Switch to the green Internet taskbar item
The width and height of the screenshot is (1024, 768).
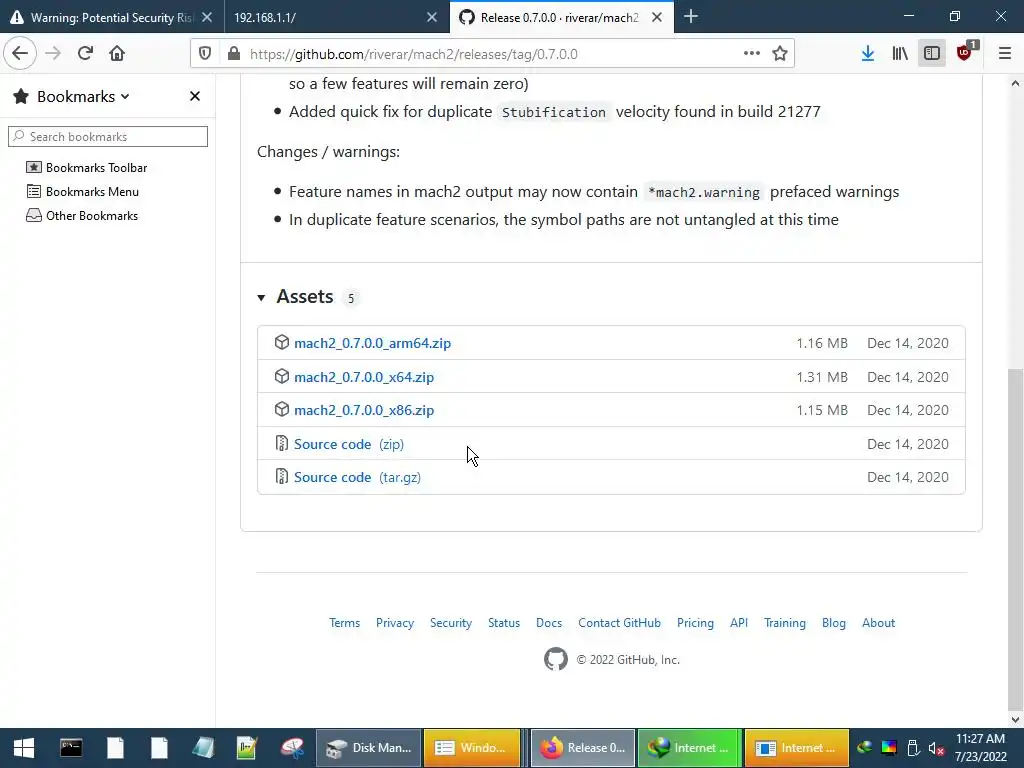690,748
